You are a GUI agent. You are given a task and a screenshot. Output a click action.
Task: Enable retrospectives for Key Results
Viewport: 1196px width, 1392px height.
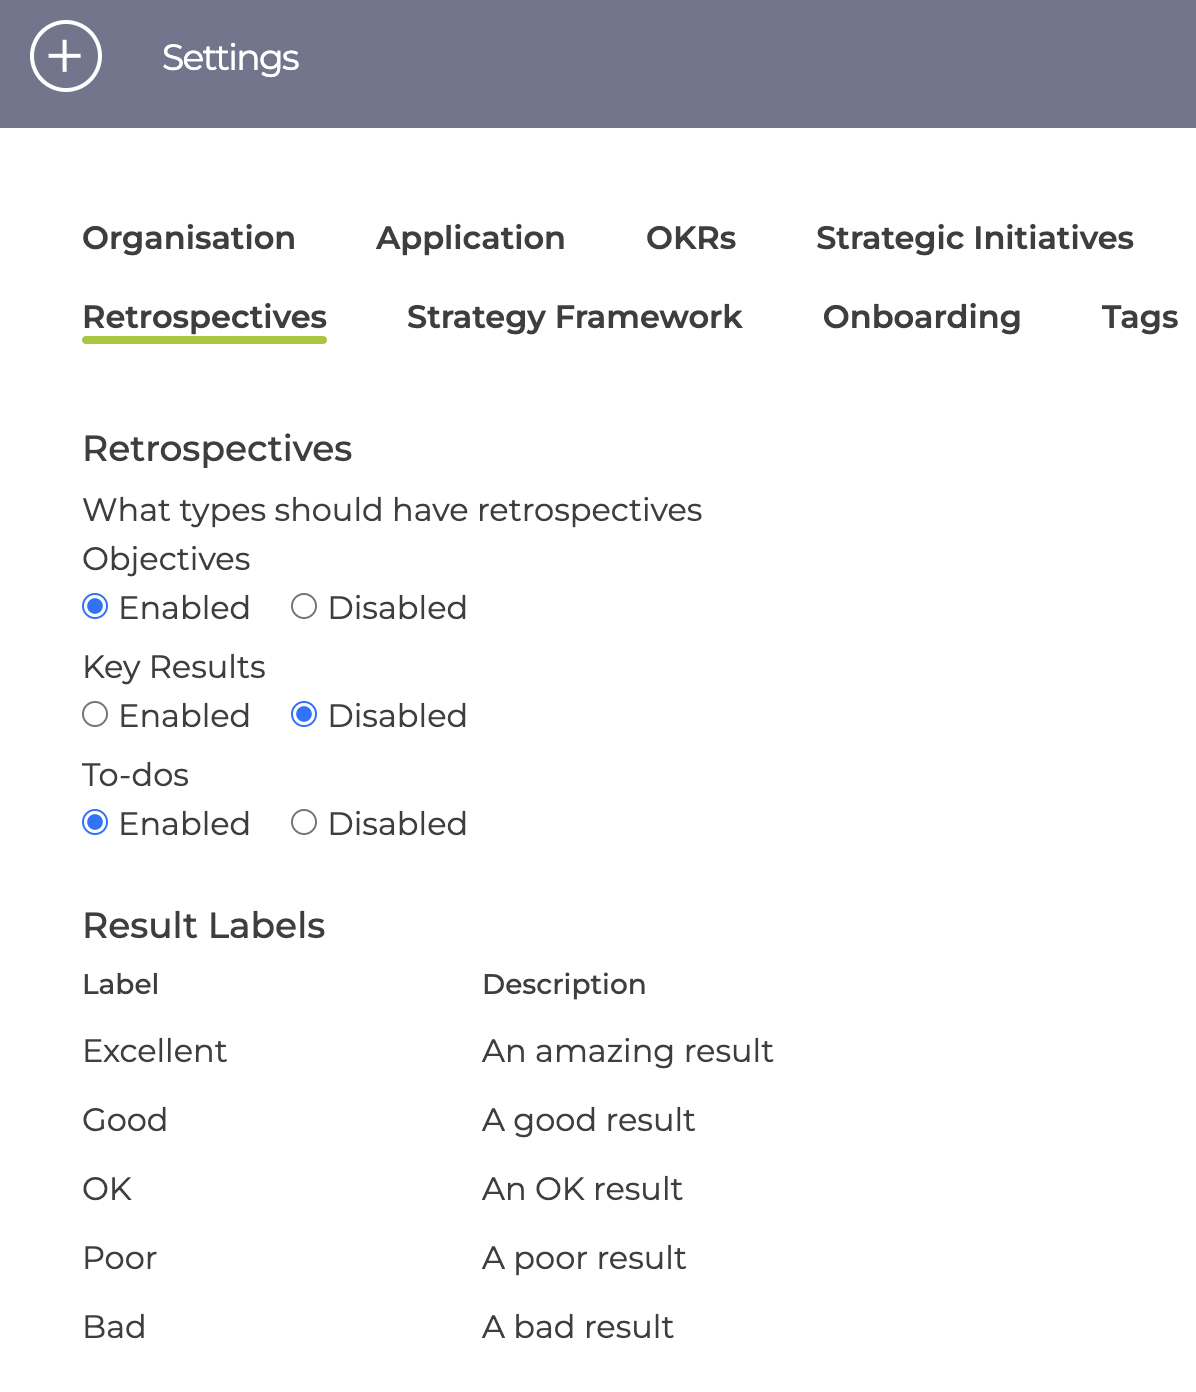coord(95,715)
